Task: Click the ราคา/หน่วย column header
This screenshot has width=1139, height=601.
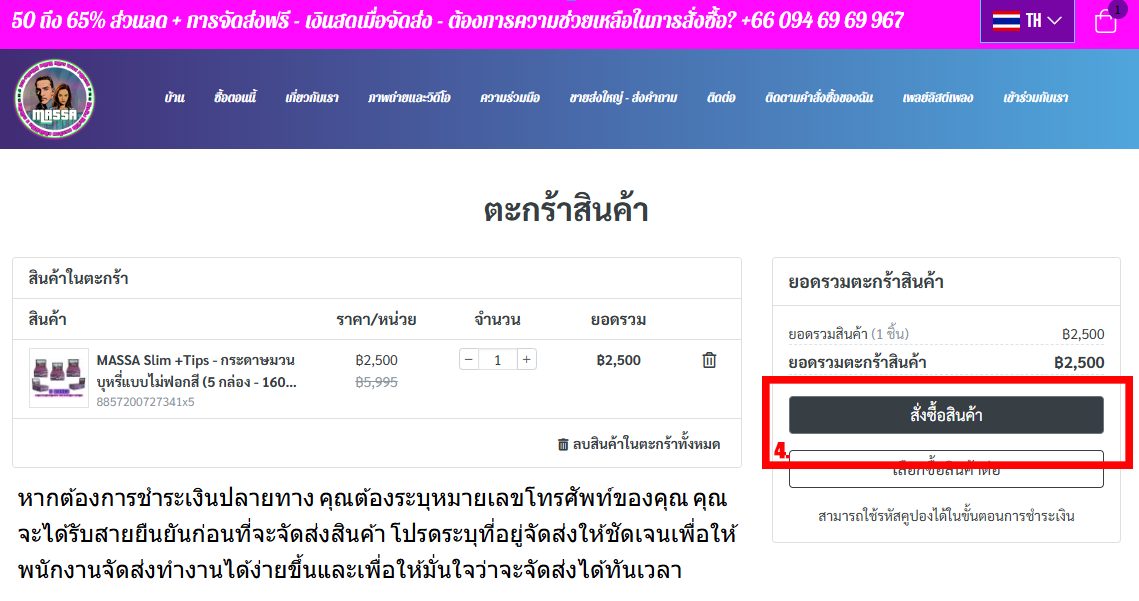Action: click(376, 320)
